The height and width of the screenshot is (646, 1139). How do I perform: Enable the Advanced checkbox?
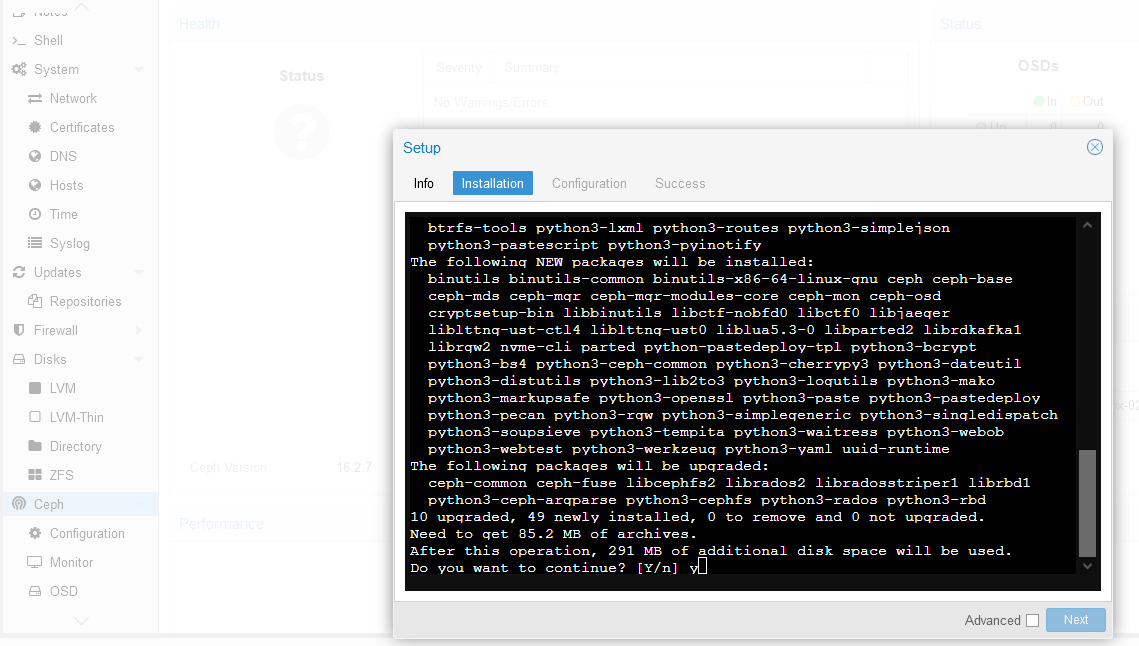point(1032,621)
